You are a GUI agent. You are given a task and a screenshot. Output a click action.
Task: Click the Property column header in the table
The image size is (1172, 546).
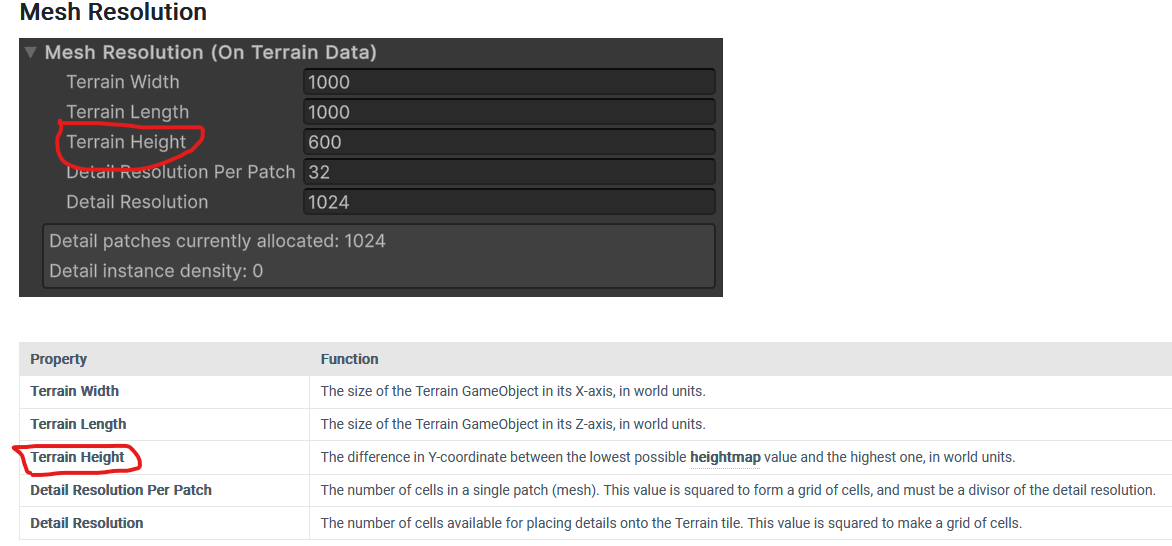(58, 359)
